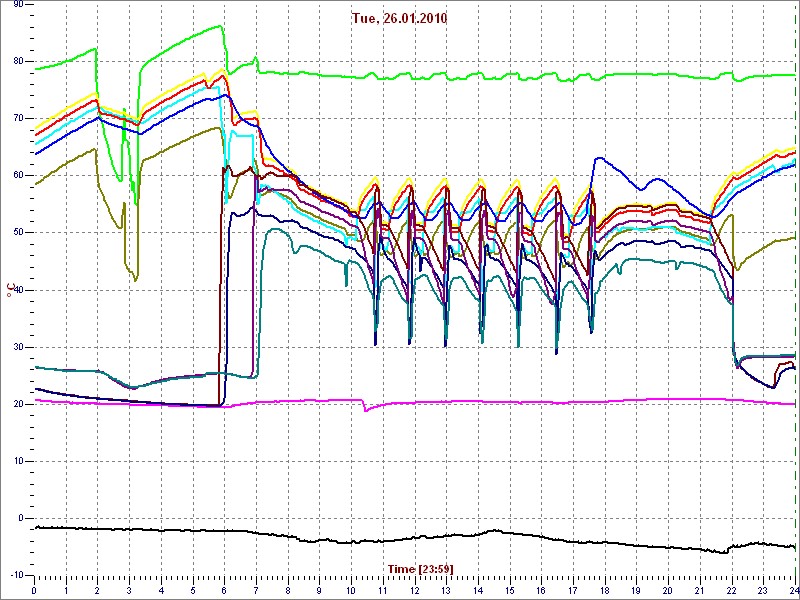Screen dimensions: 800x600
Task: Click hour '6' on the time axis
Action: (224, 589)
